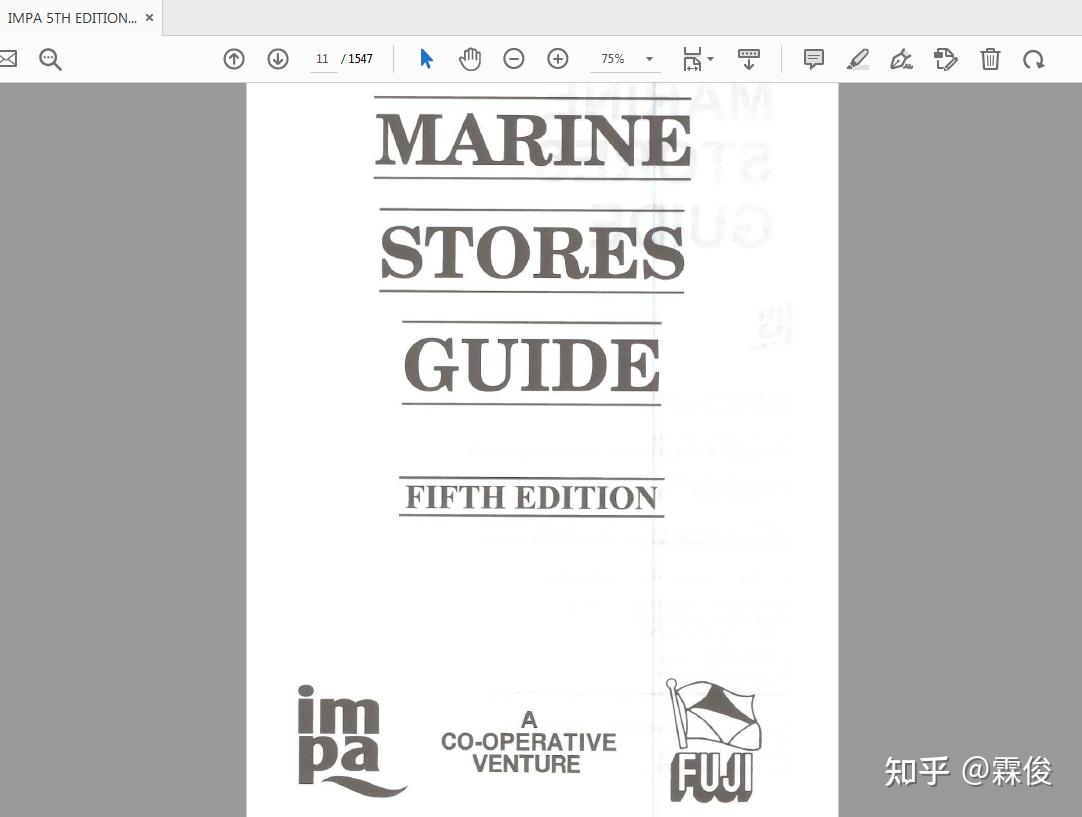The width and height of the screenshot is (1082, 817).
Task: Click the trash icon to delete pages
Action: coord(989,59)
